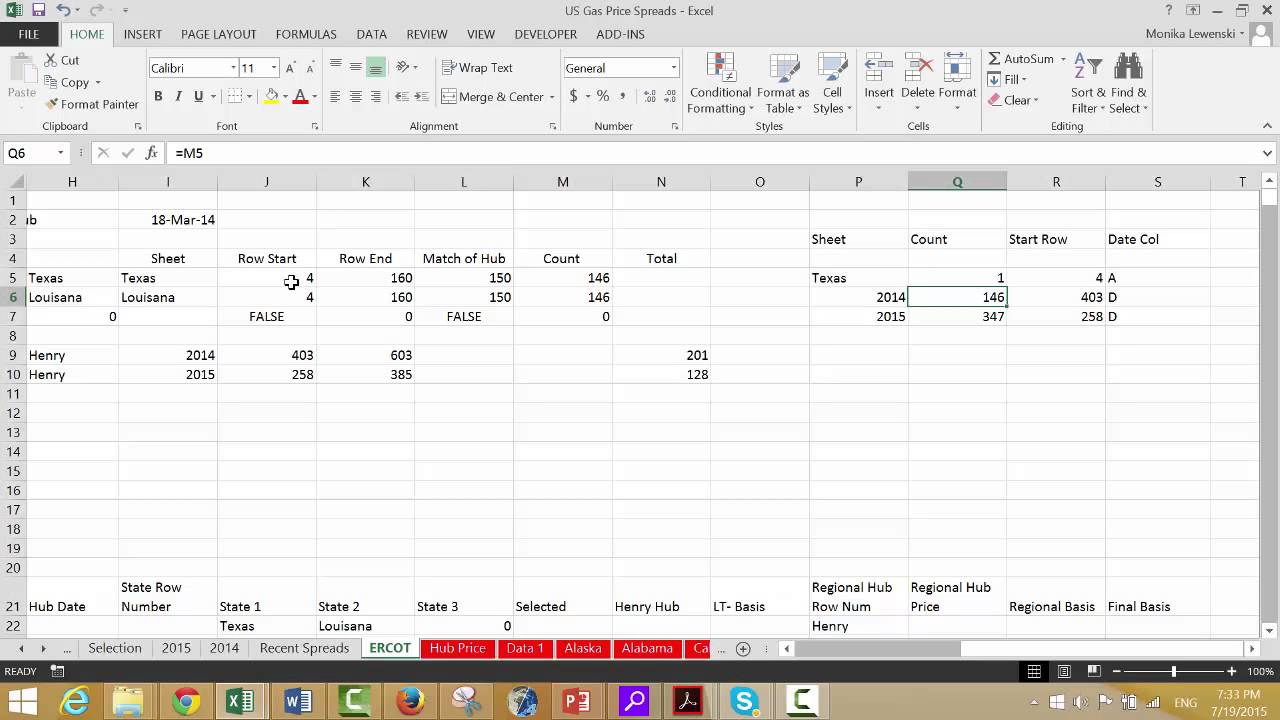1280x720 pixels.
Task: Increase font size with large A icon
Action: coord(290,68)
